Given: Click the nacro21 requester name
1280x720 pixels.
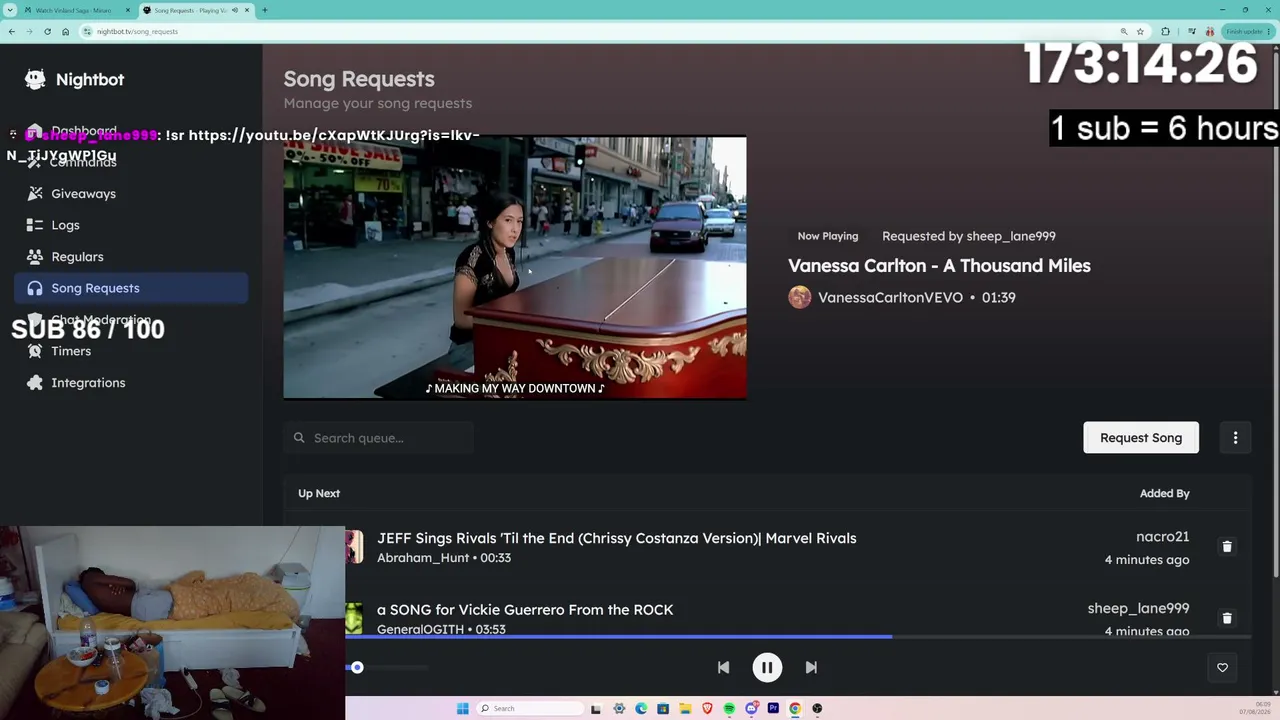Looking at the screenshot, I should coord(1162,537).
